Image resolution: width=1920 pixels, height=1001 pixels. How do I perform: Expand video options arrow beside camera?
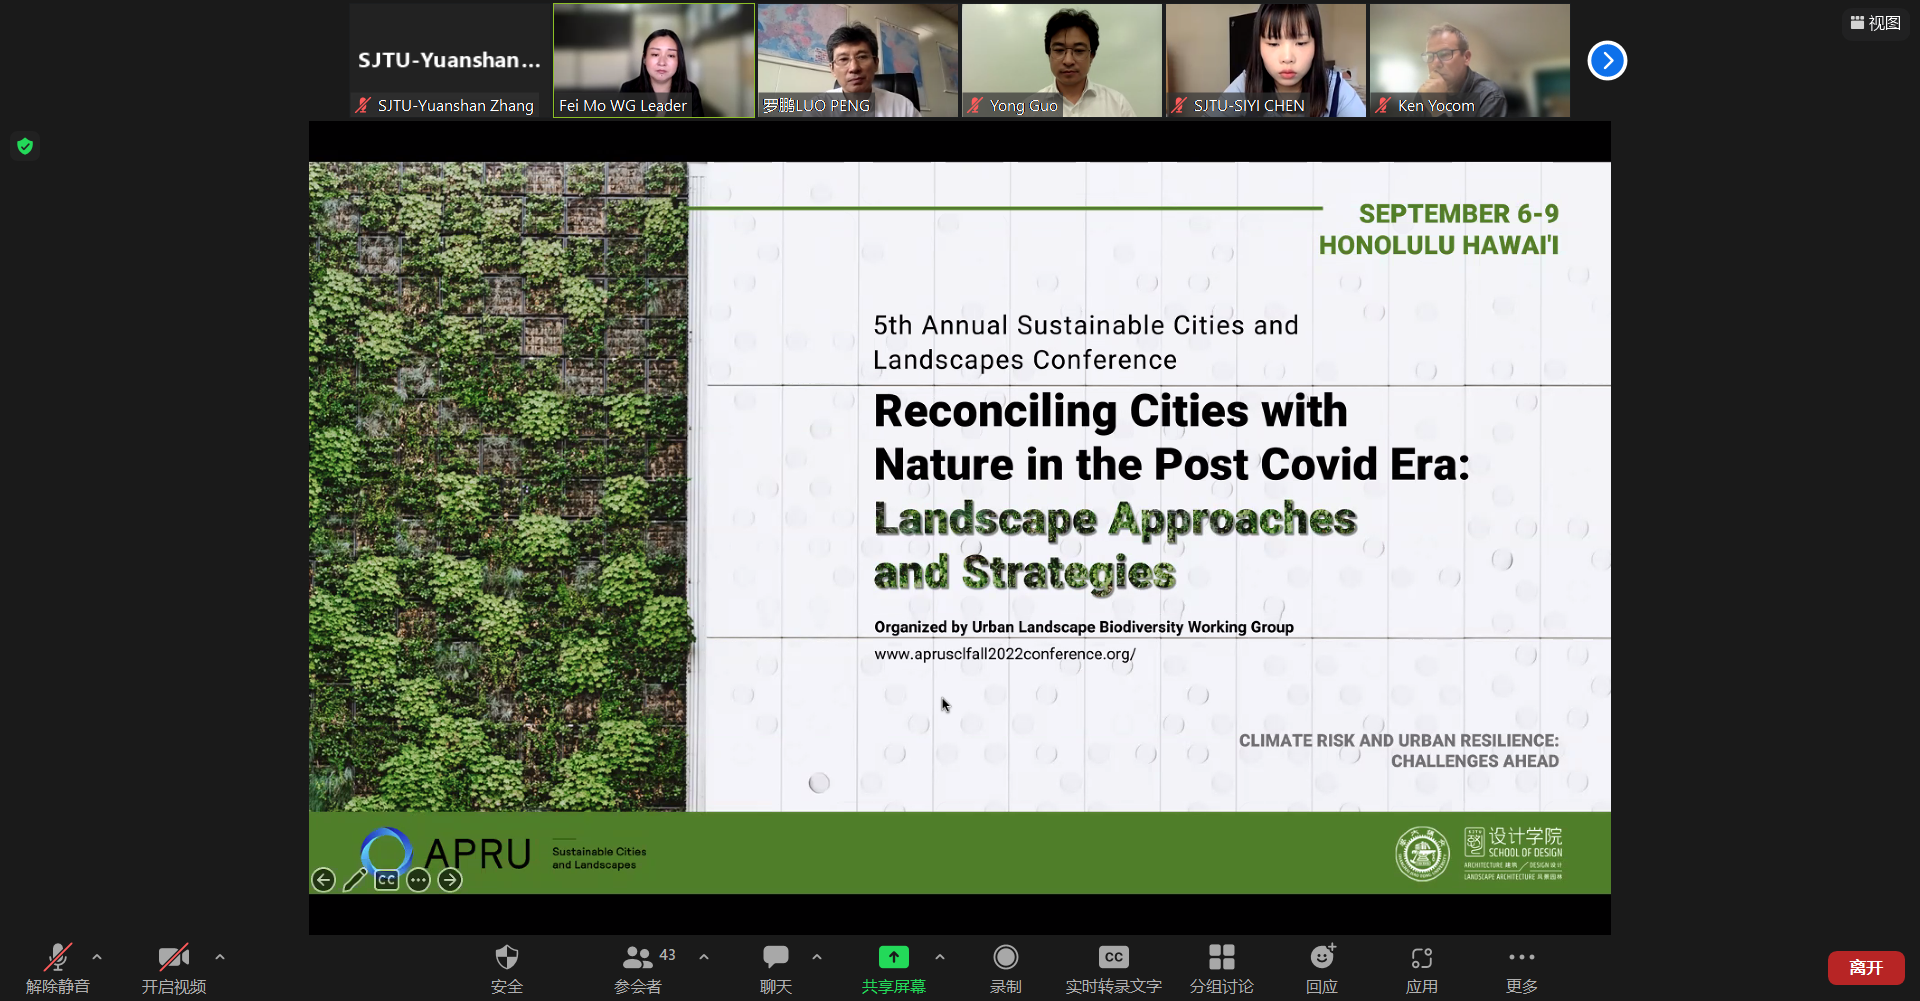220,957
